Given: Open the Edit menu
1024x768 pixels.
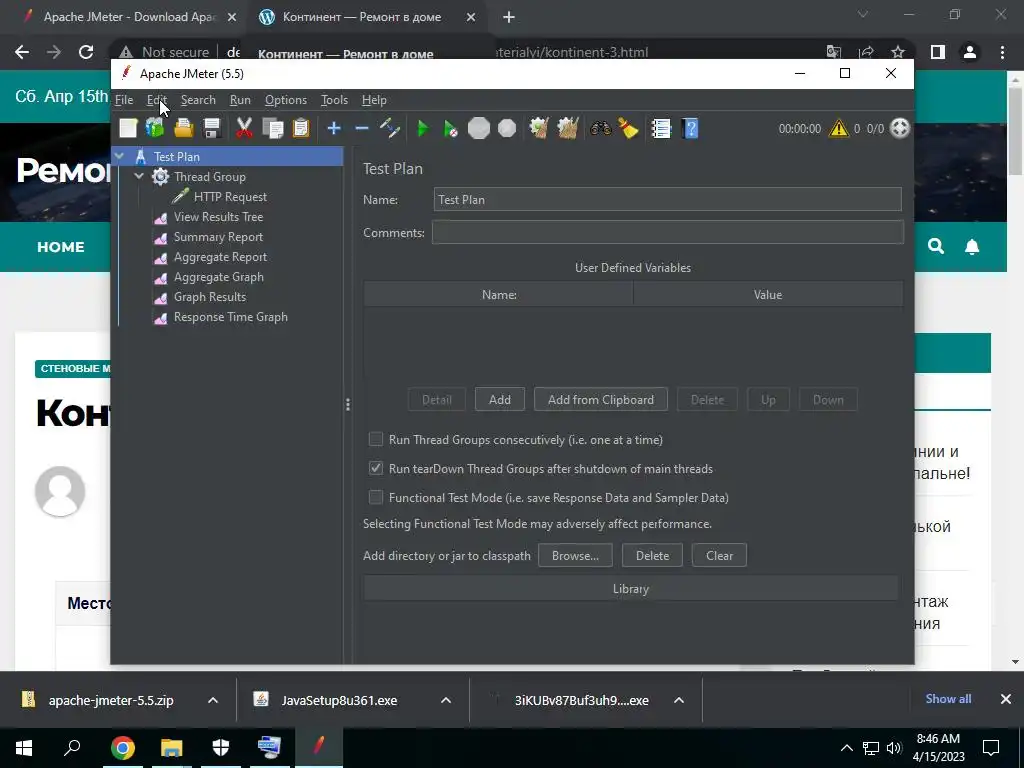Looking at the screenshot, I should point(157,100).
